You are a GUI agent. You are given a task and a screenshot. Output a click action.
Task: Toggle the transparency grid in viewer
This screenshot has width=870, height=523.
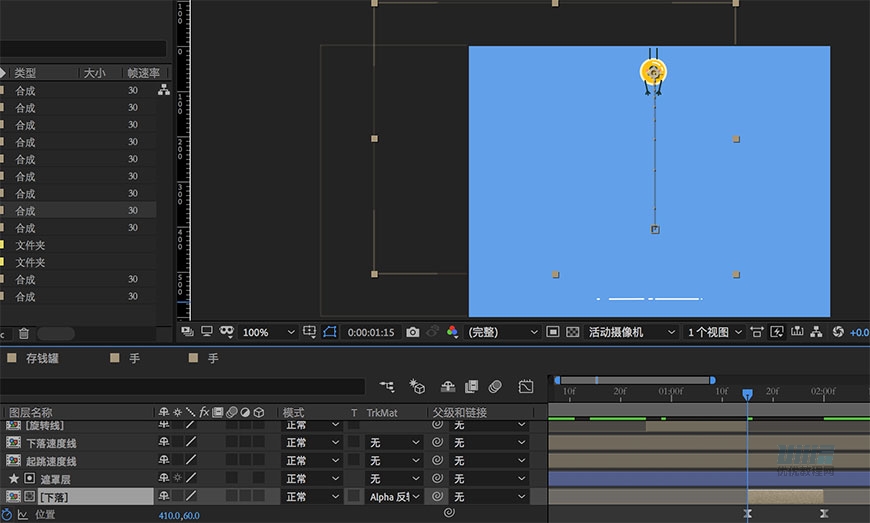(x=573, y=332)
